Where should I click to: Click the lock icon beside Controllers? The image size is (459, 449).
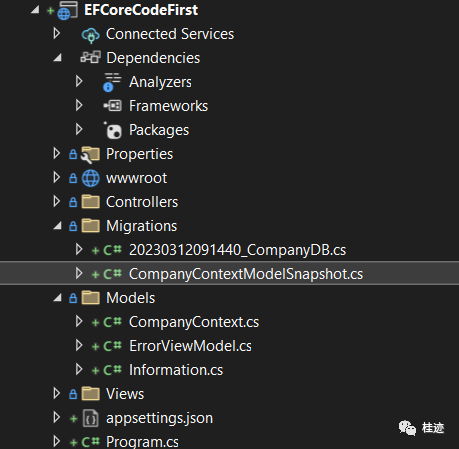coord(73,202)
